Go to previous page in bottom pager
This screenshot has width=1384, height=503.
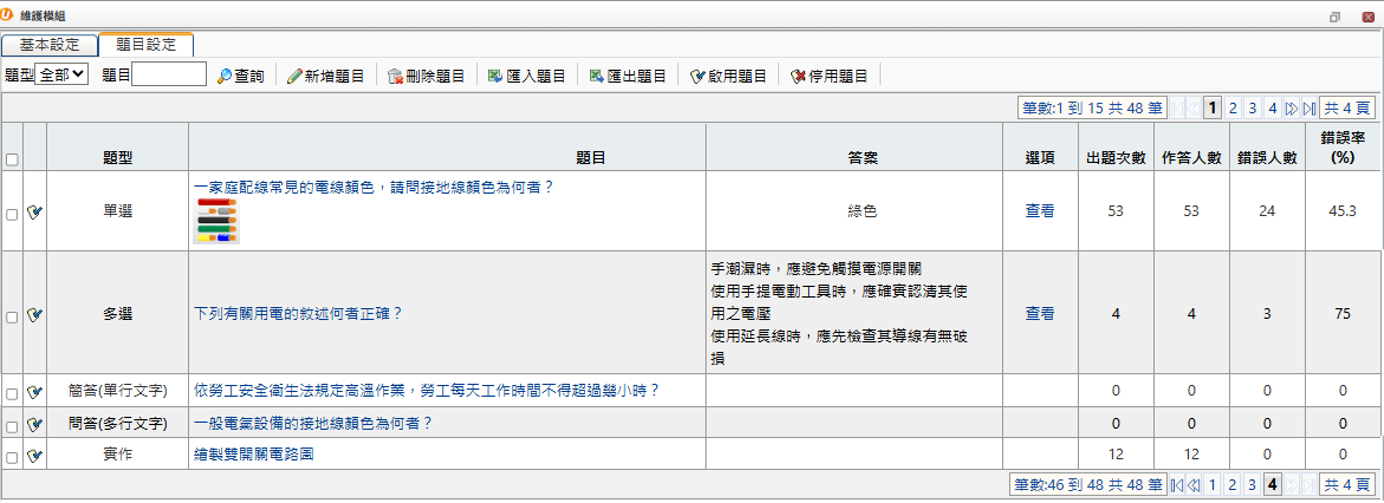pos(1194,485)
